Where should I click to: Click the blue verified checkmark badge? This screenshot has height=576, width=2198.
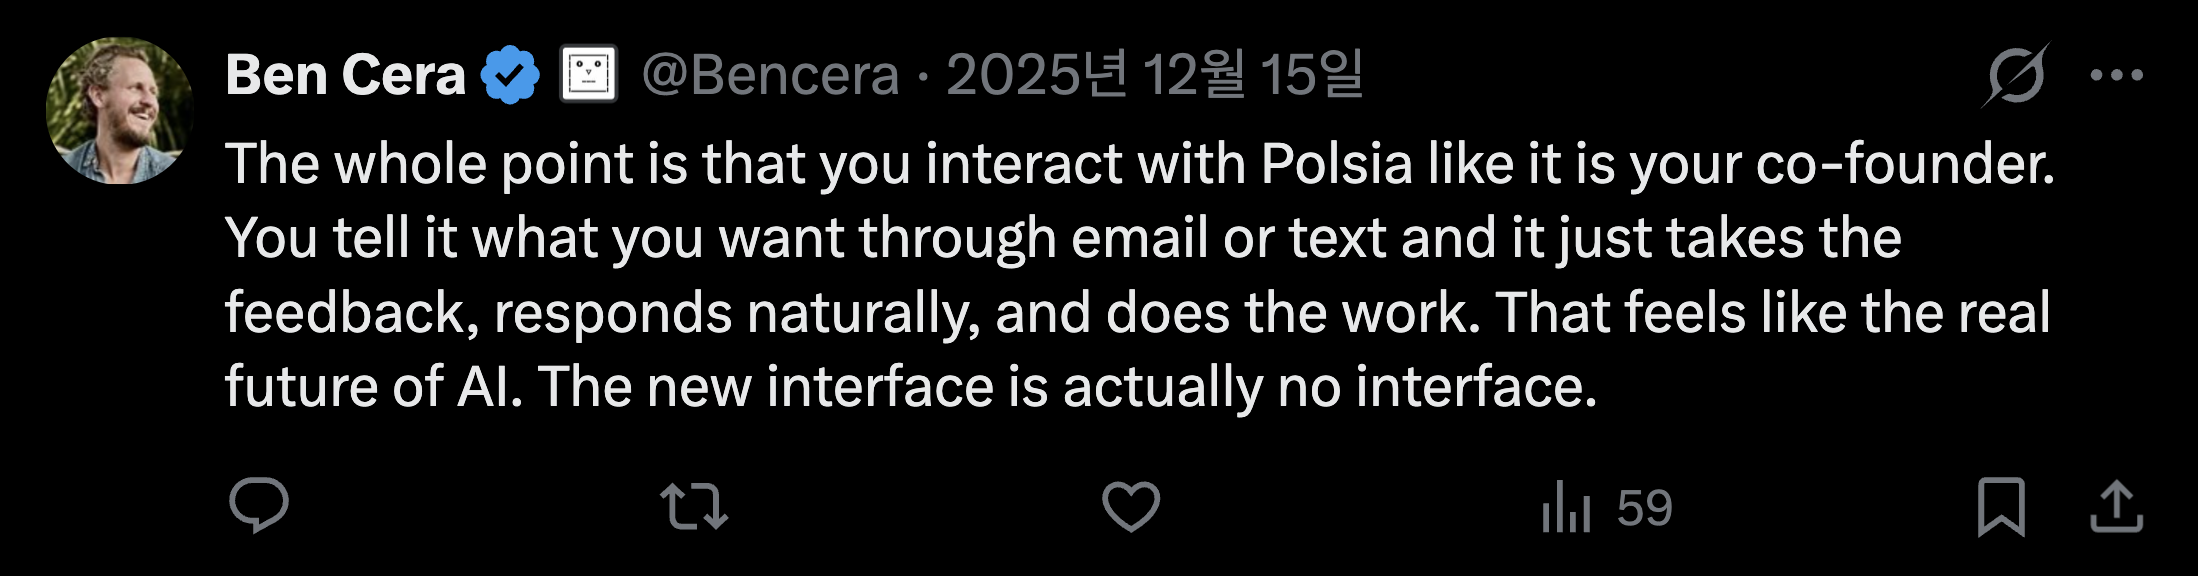point(510,76)
